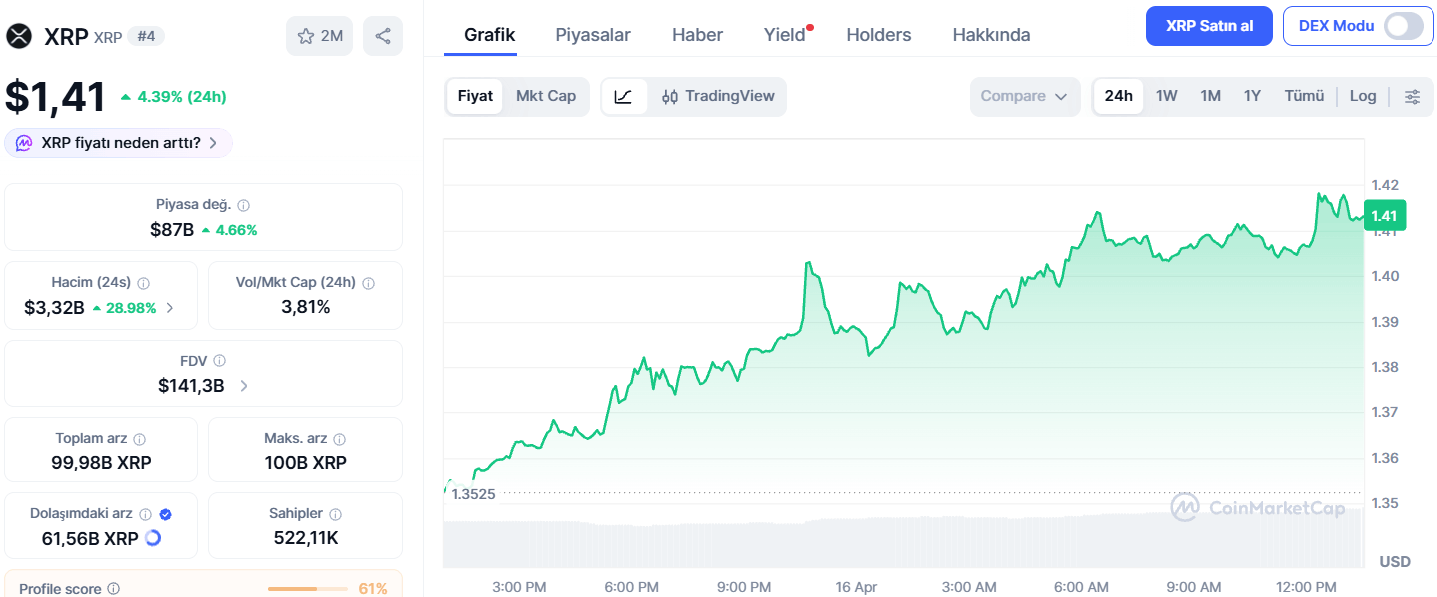The width and height of the screenshot is (1437, 597).
Task: Click the 16 Apr date label on axis
Action: point(856,587)
